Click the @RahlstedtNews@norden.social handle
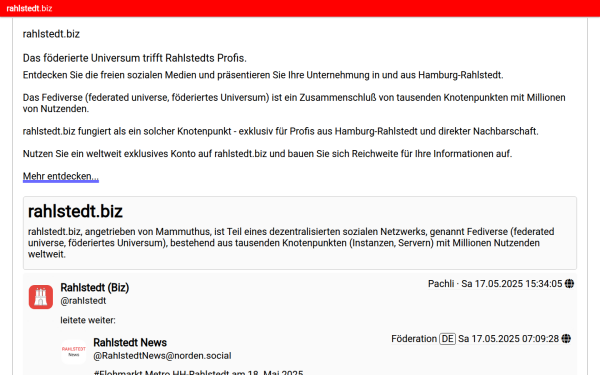This screenshot has height=375, width=600. click(162, 356)
